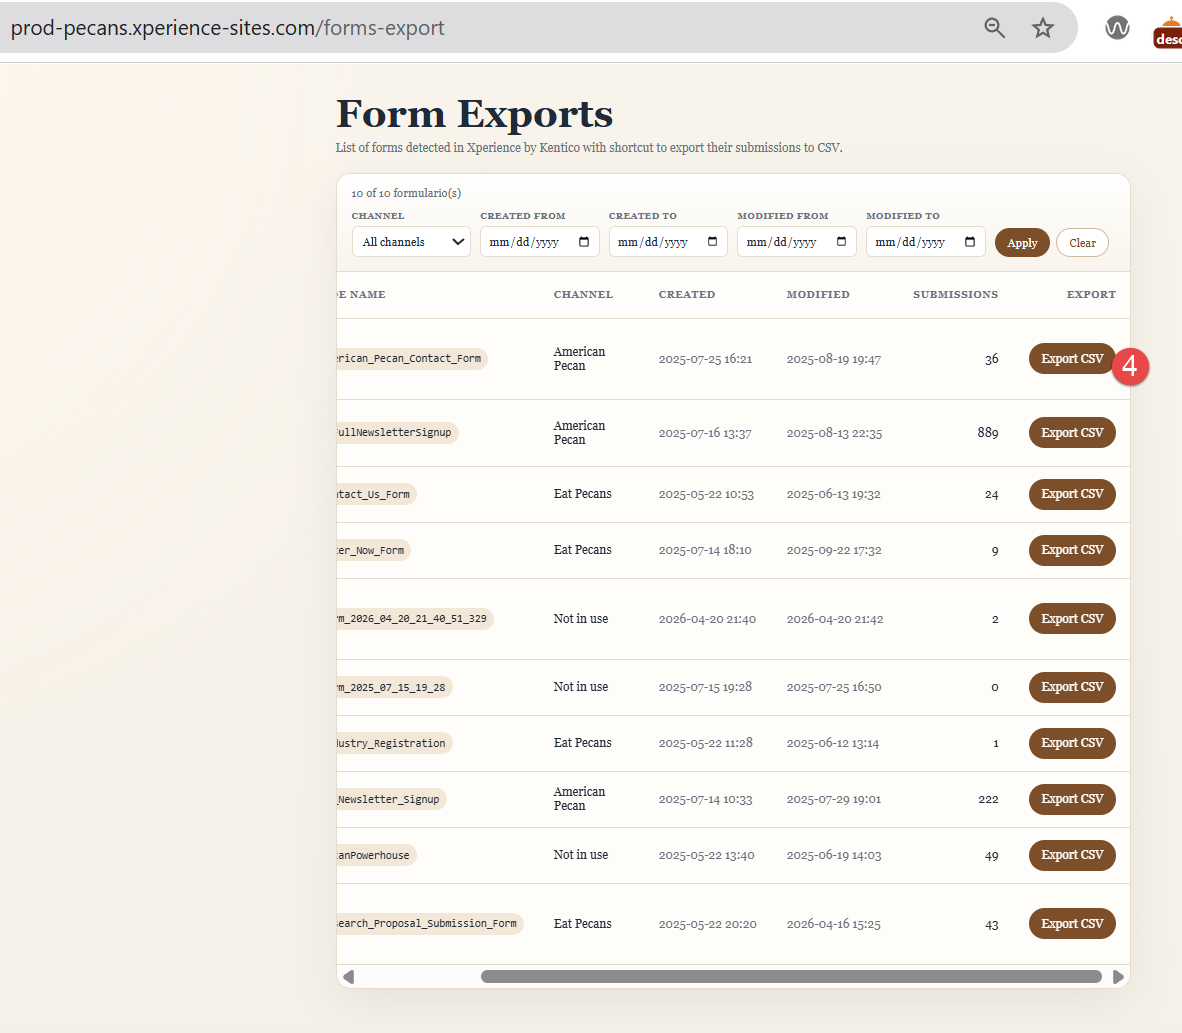Export CSV for form created 2025-07-15 19:28
Image resolution: width=1182 pixels, height=1033 pixels.
[x=1072, y=687]
